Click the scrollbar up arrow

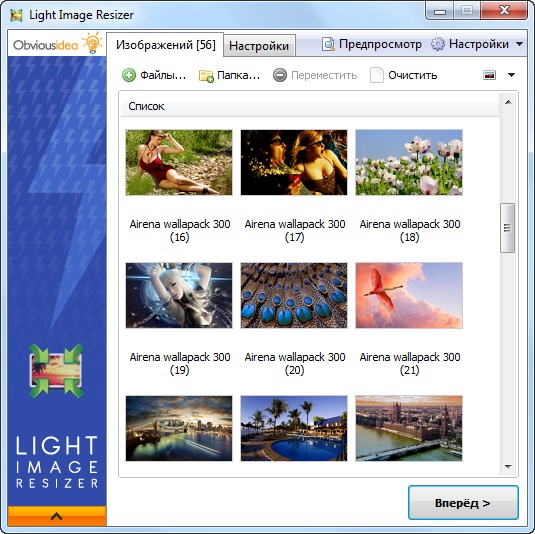click(x=508, y=102)
